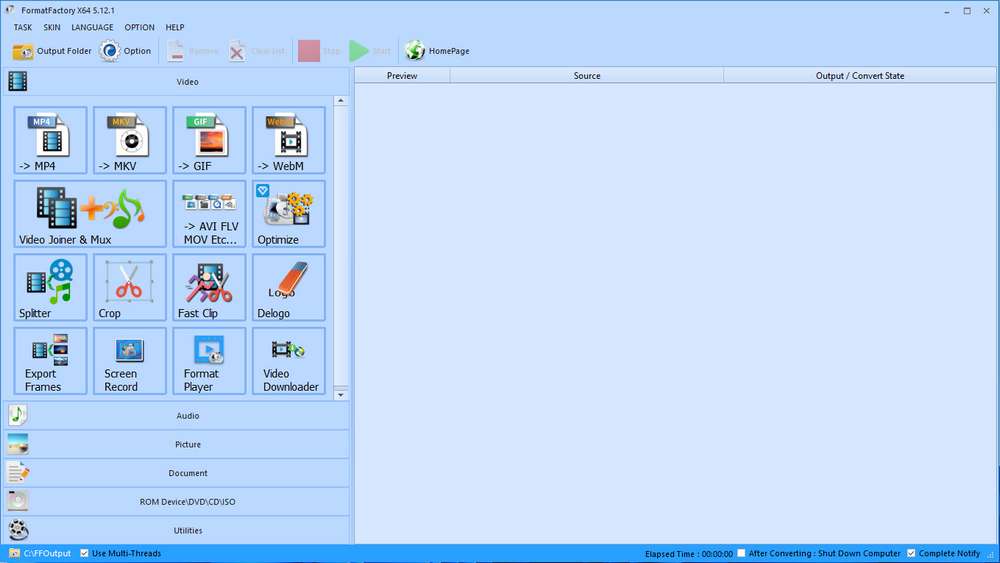The width and height of the screenshot is (1000, 563).
Task: Open the Export Frames tool
Action: (50, 361)
